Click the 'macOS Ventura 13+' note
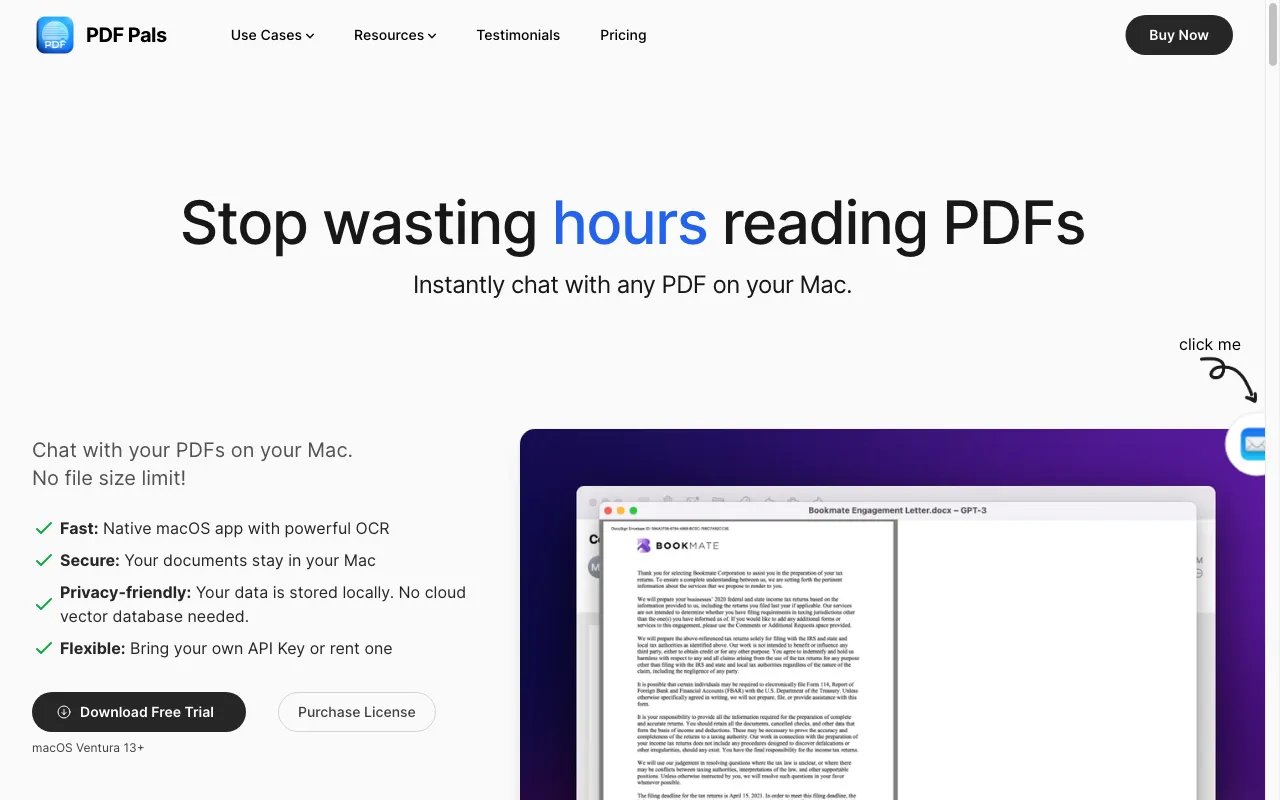Screen dimensions: 1280x800 pyautogui.click(x=88, y=748)
